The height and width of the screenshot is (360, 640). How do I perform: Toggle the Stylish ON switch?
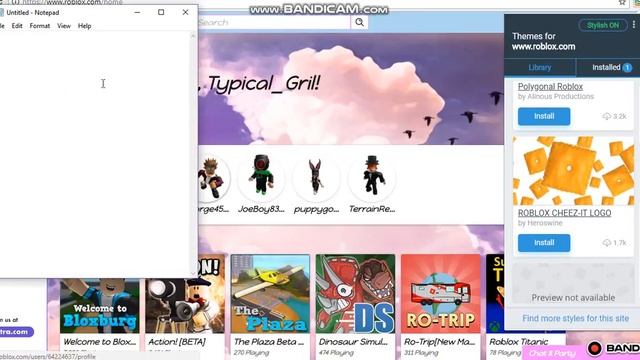pyautogui.click(x=603, y=25)
